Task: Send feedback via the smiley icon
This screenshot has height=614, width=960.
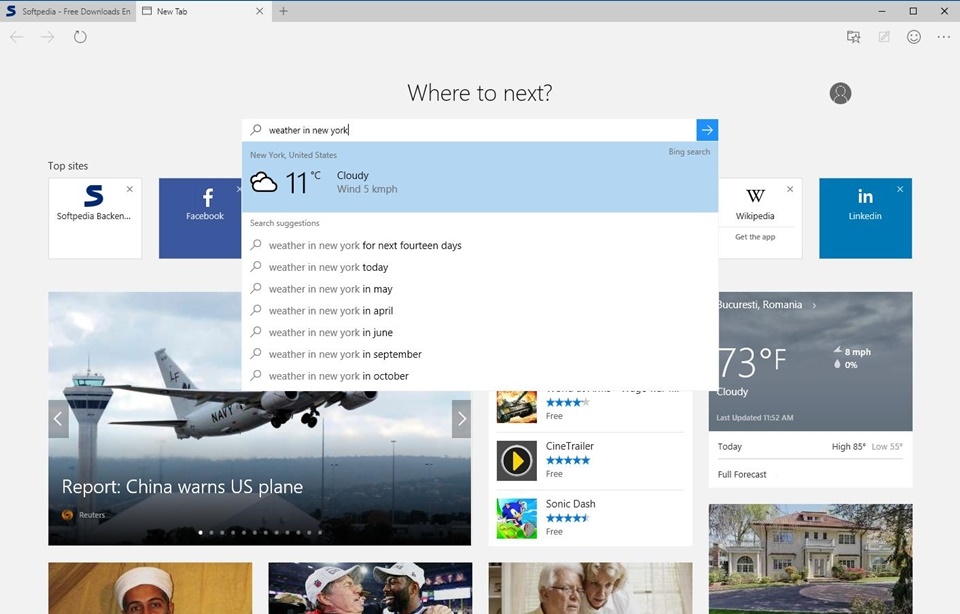Action: pos(913,36)
